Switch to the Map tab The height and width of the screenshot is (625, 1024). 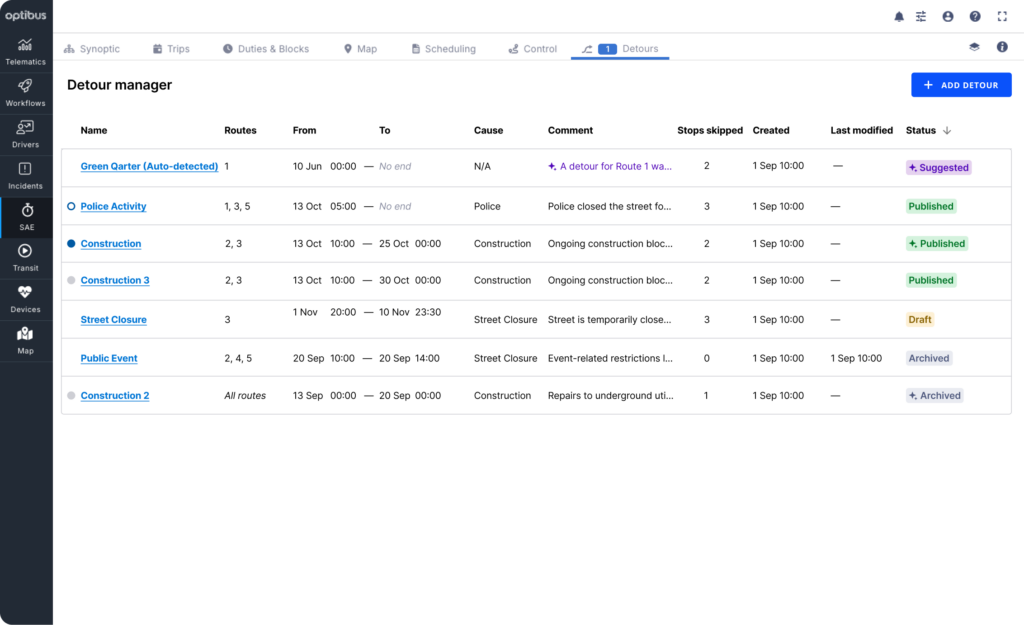[x=360, y=48]
